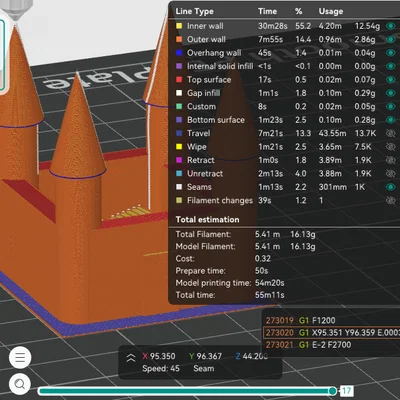The height and width of the screenshot is (400, 400).
Task: Click the Retract magenta color swatch
Action: click(x=179, y=160)
